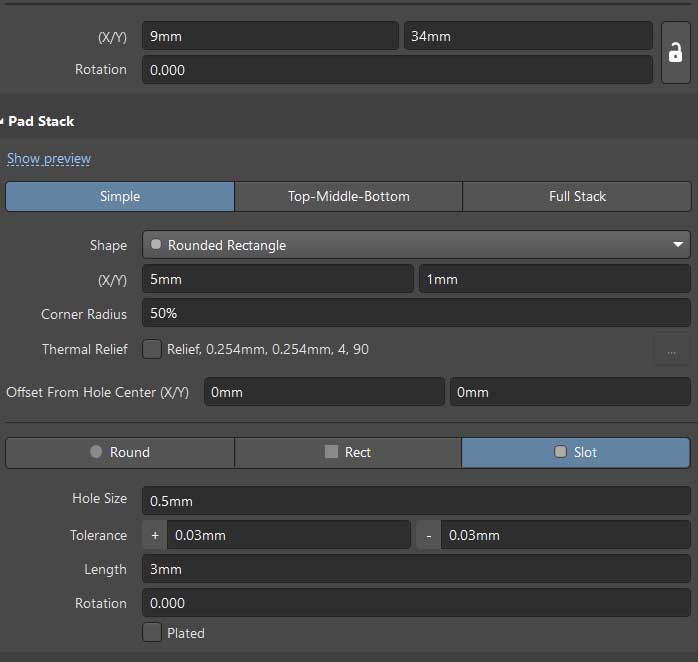The image size is (698, 662).
Task: Select Slot hole type
Action: 576,452
